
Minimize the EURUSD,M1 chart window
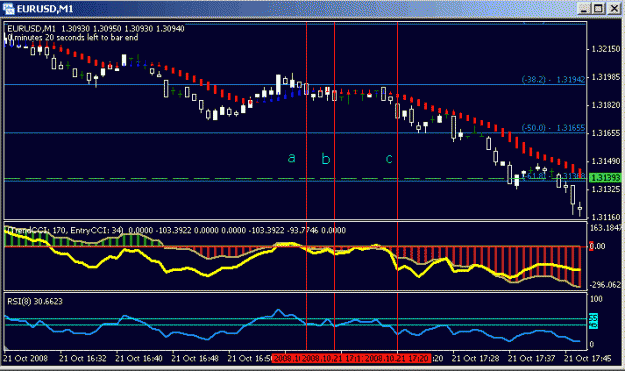tap(583, 9)
